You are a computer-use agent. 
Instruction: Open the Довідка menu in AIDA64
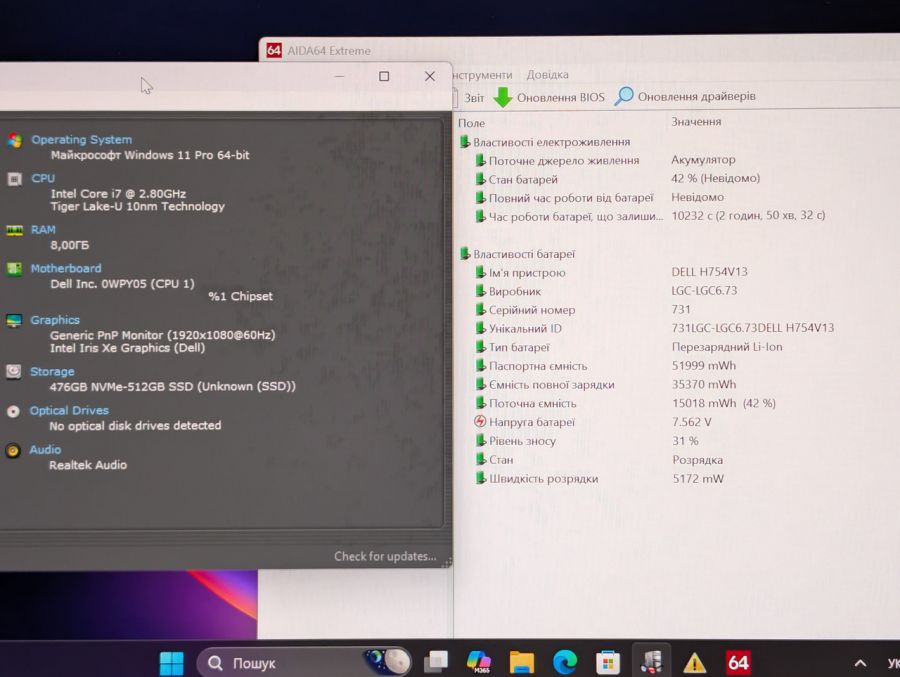tap(548, 75)
